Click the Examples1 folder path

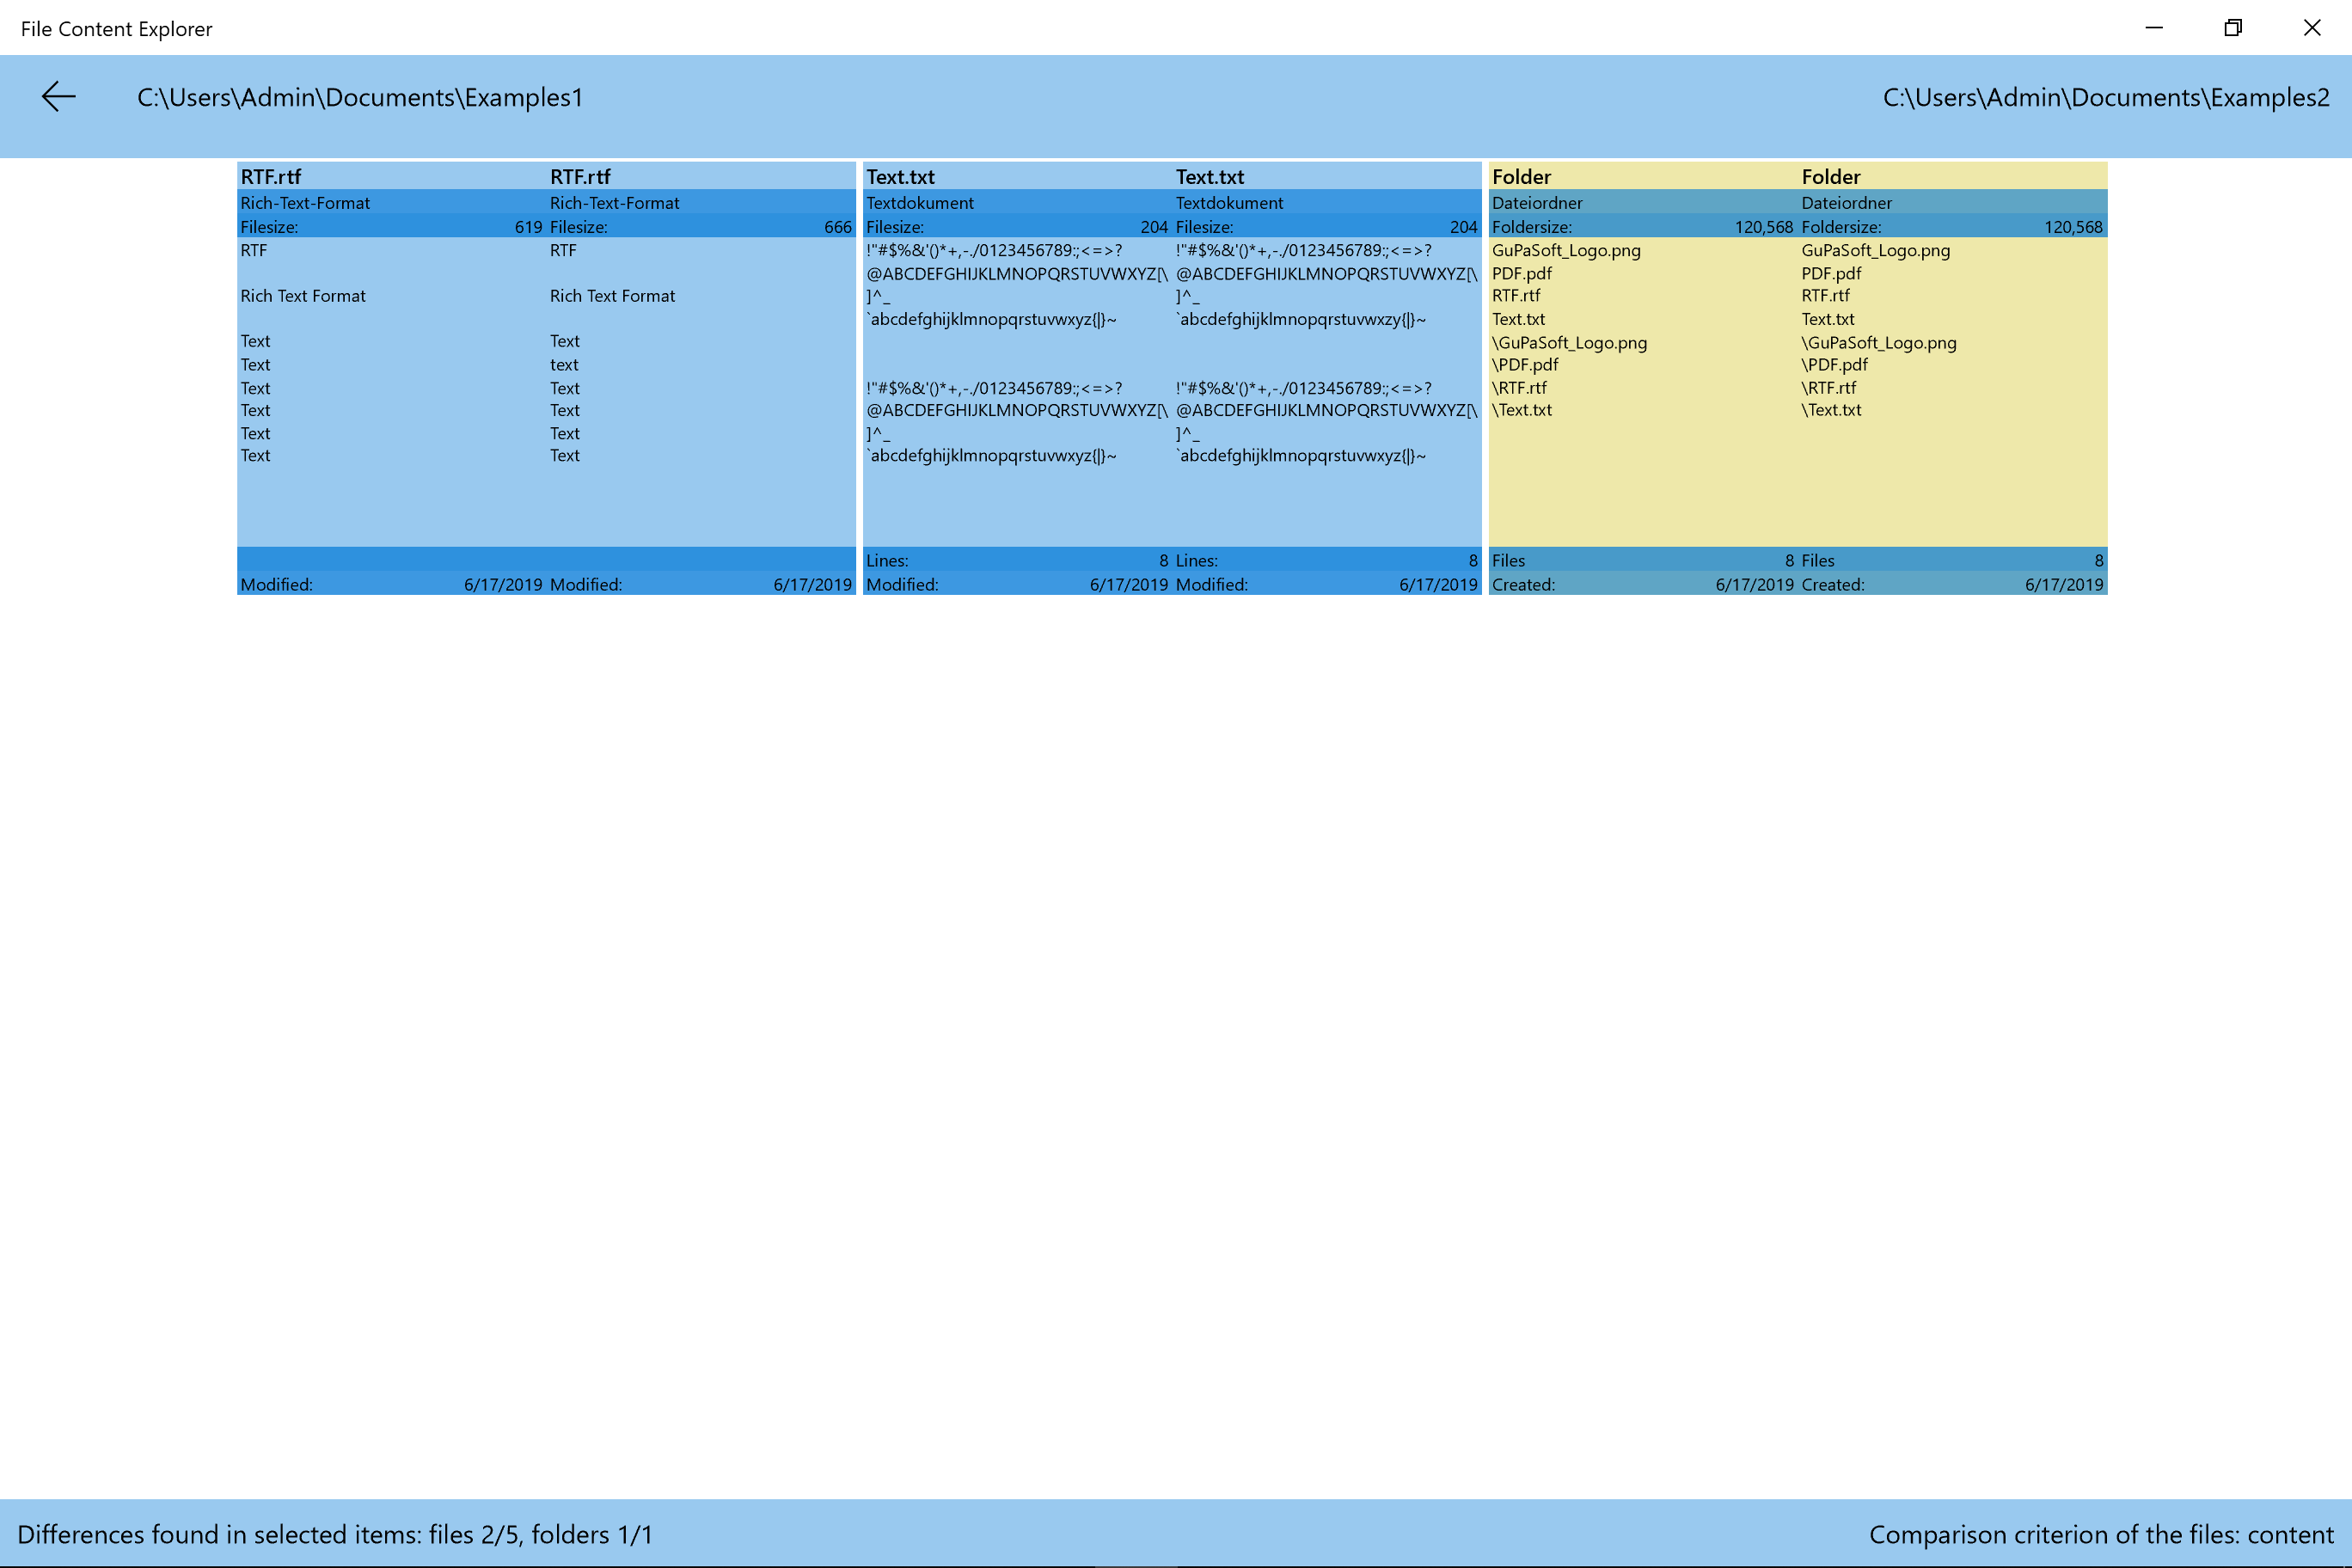coord(360,98)
